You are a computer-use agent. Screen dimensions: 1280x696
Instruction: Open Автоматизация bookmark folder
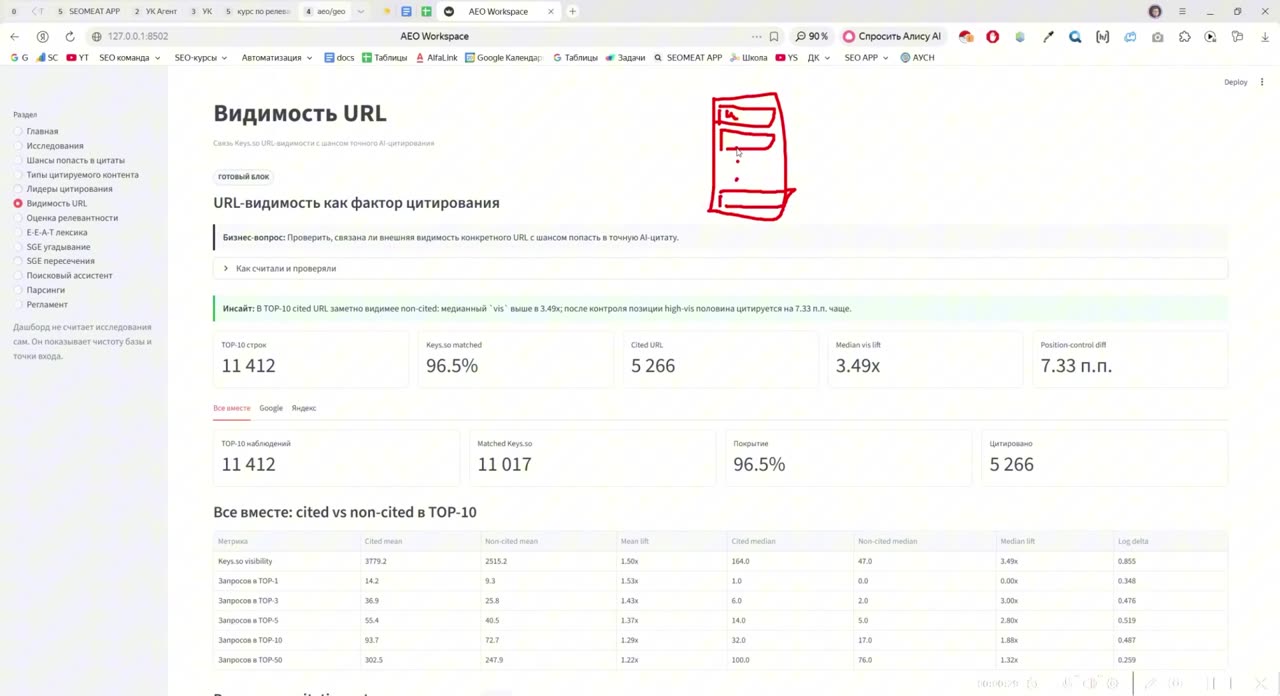click(x=277, y=58)
